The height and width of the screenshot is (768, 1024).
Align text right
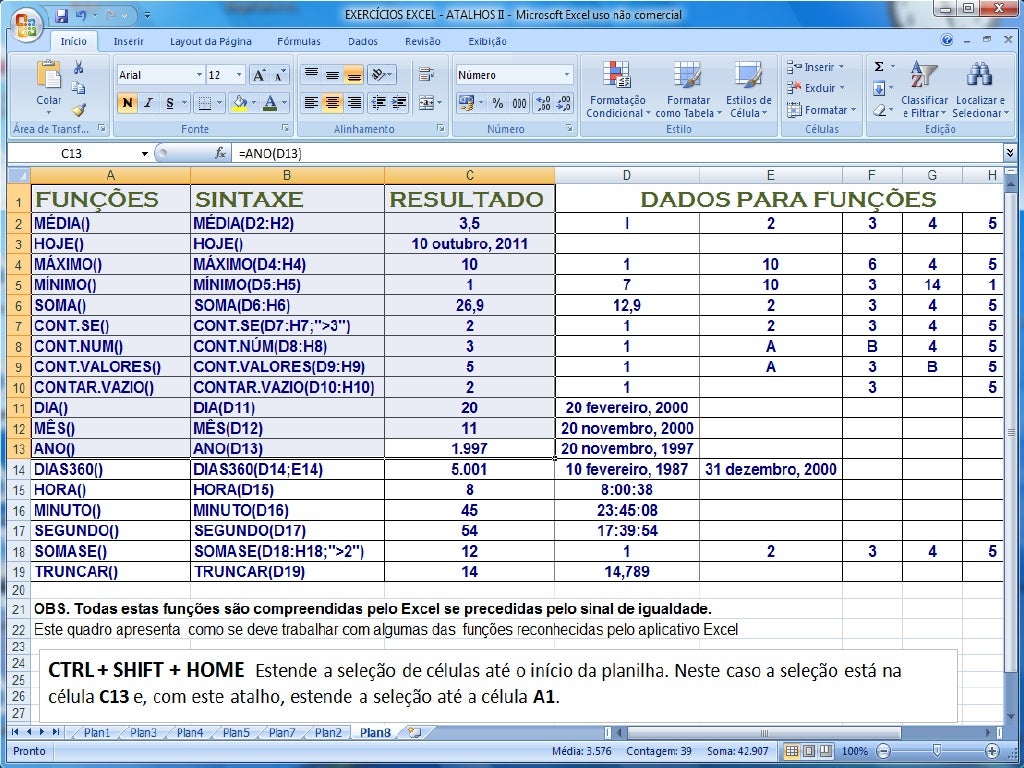[353, 103]
